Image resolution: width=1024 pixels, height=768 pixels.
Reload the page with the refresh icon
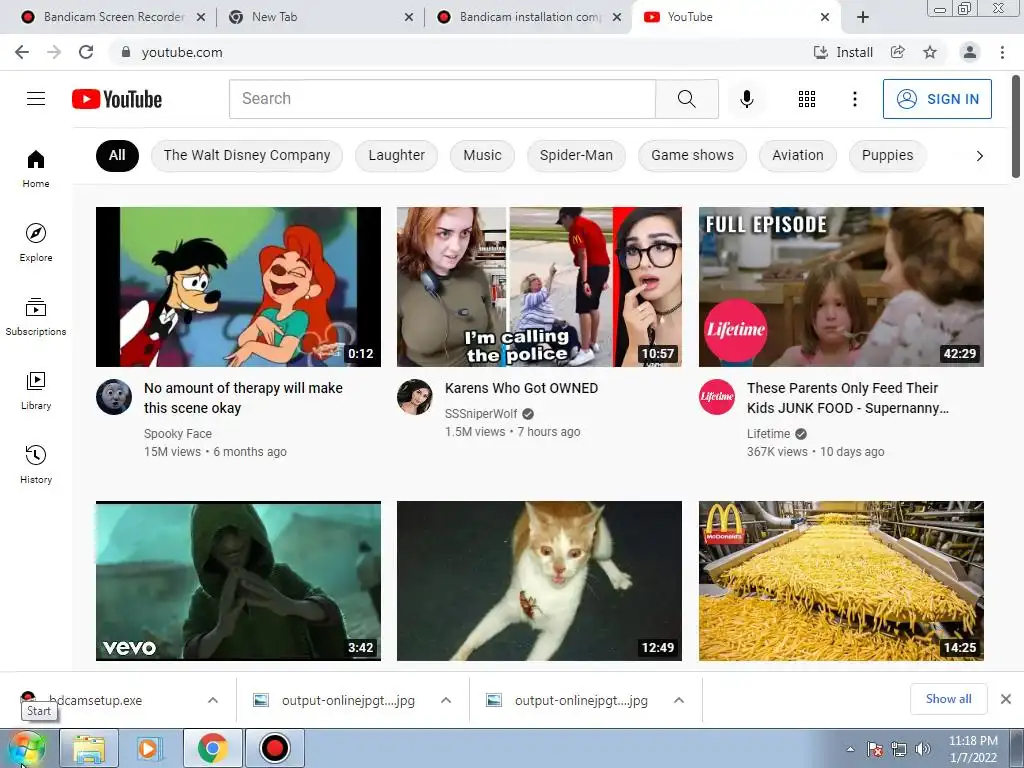click(86, 52)
